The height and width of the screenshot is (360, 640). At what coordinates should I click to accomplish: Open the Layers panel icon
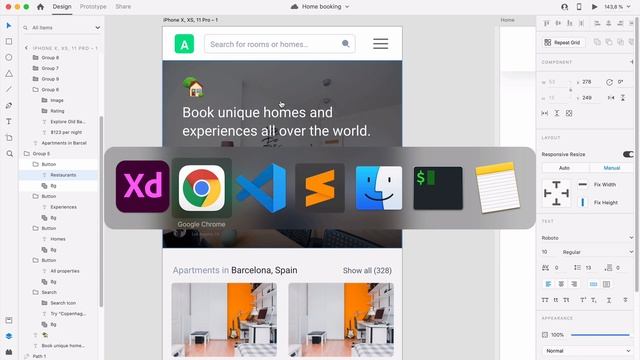(9, 336)
